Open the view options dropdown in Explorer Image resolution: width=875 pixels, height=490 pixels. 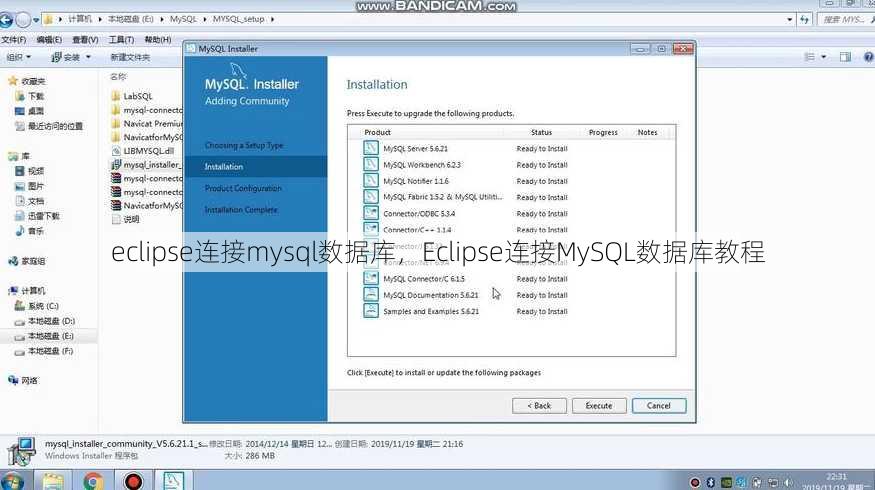point(824,57)
